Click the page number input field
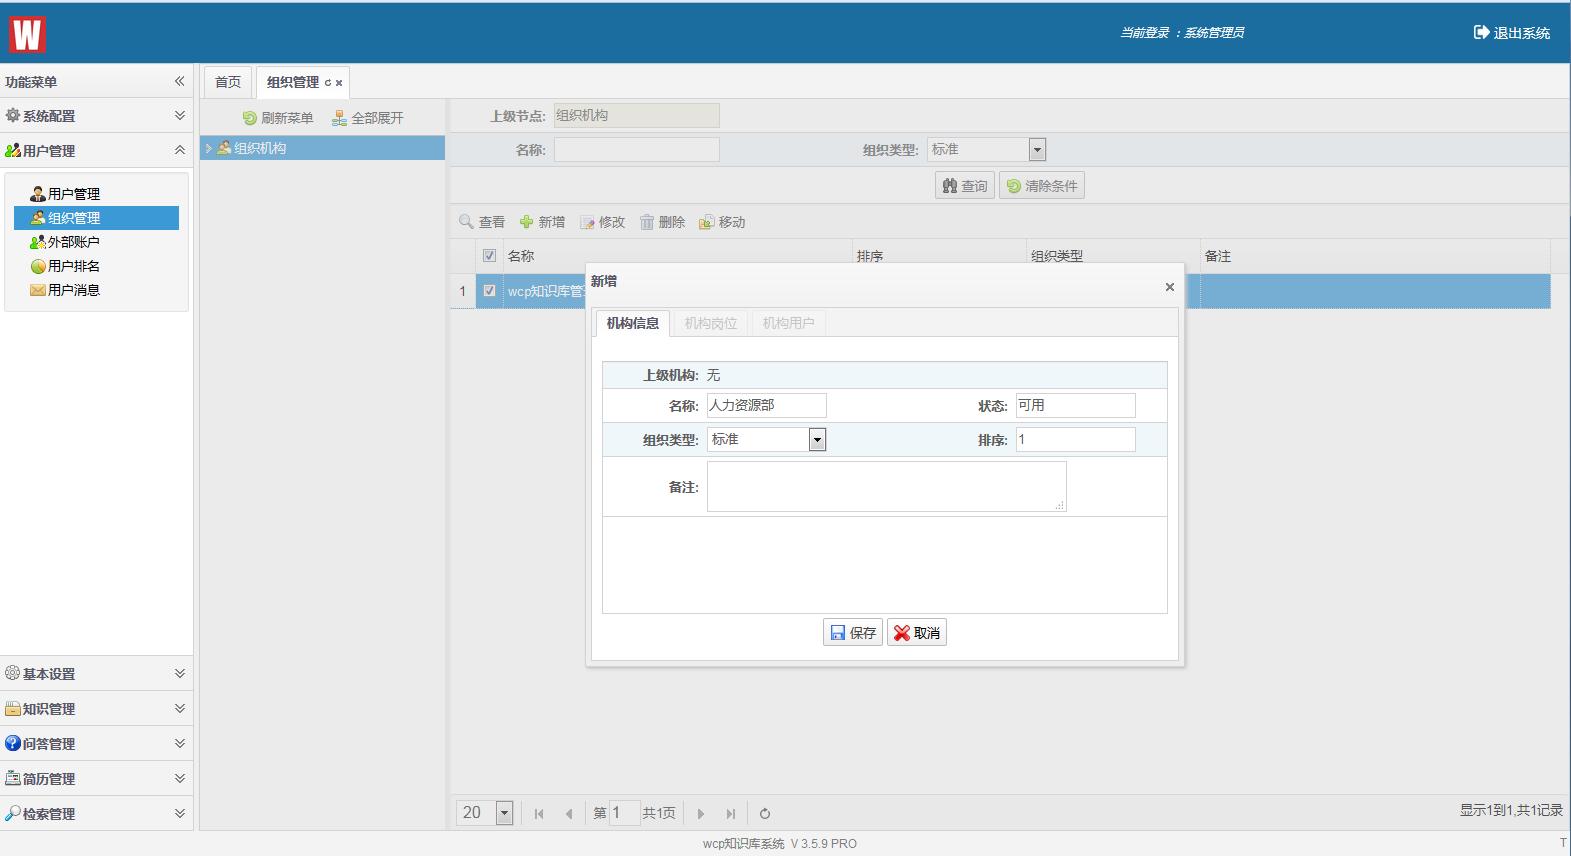 point(624,813)
